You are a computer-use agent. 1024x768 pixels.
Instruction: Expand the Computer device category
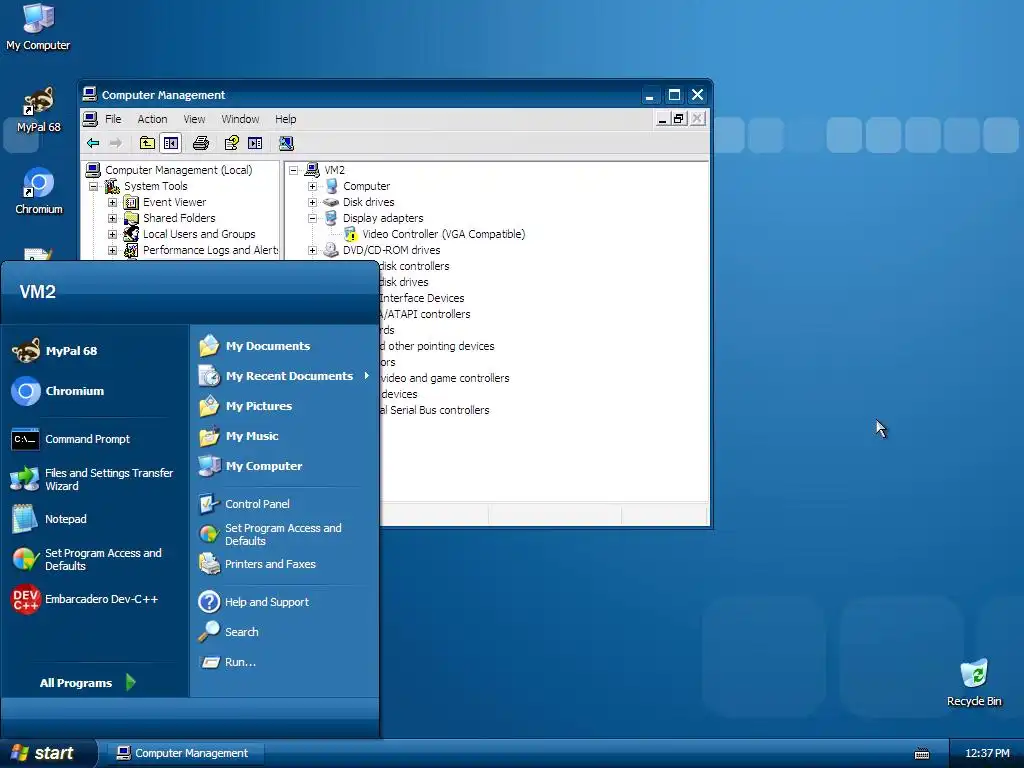pyautogui.click(x=312, y=186)
